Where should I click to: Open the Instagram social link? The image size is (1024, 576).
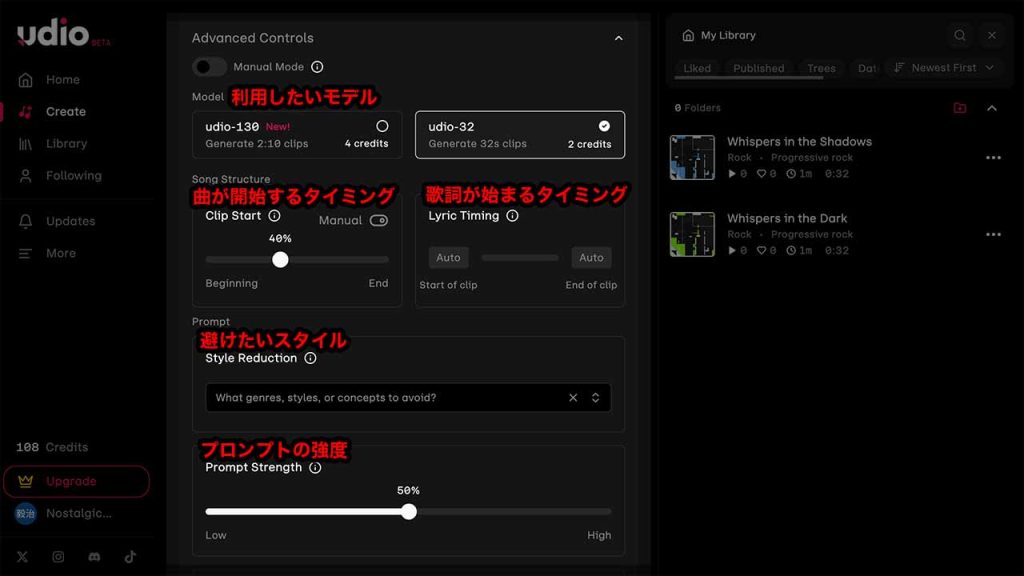(58, 556)
